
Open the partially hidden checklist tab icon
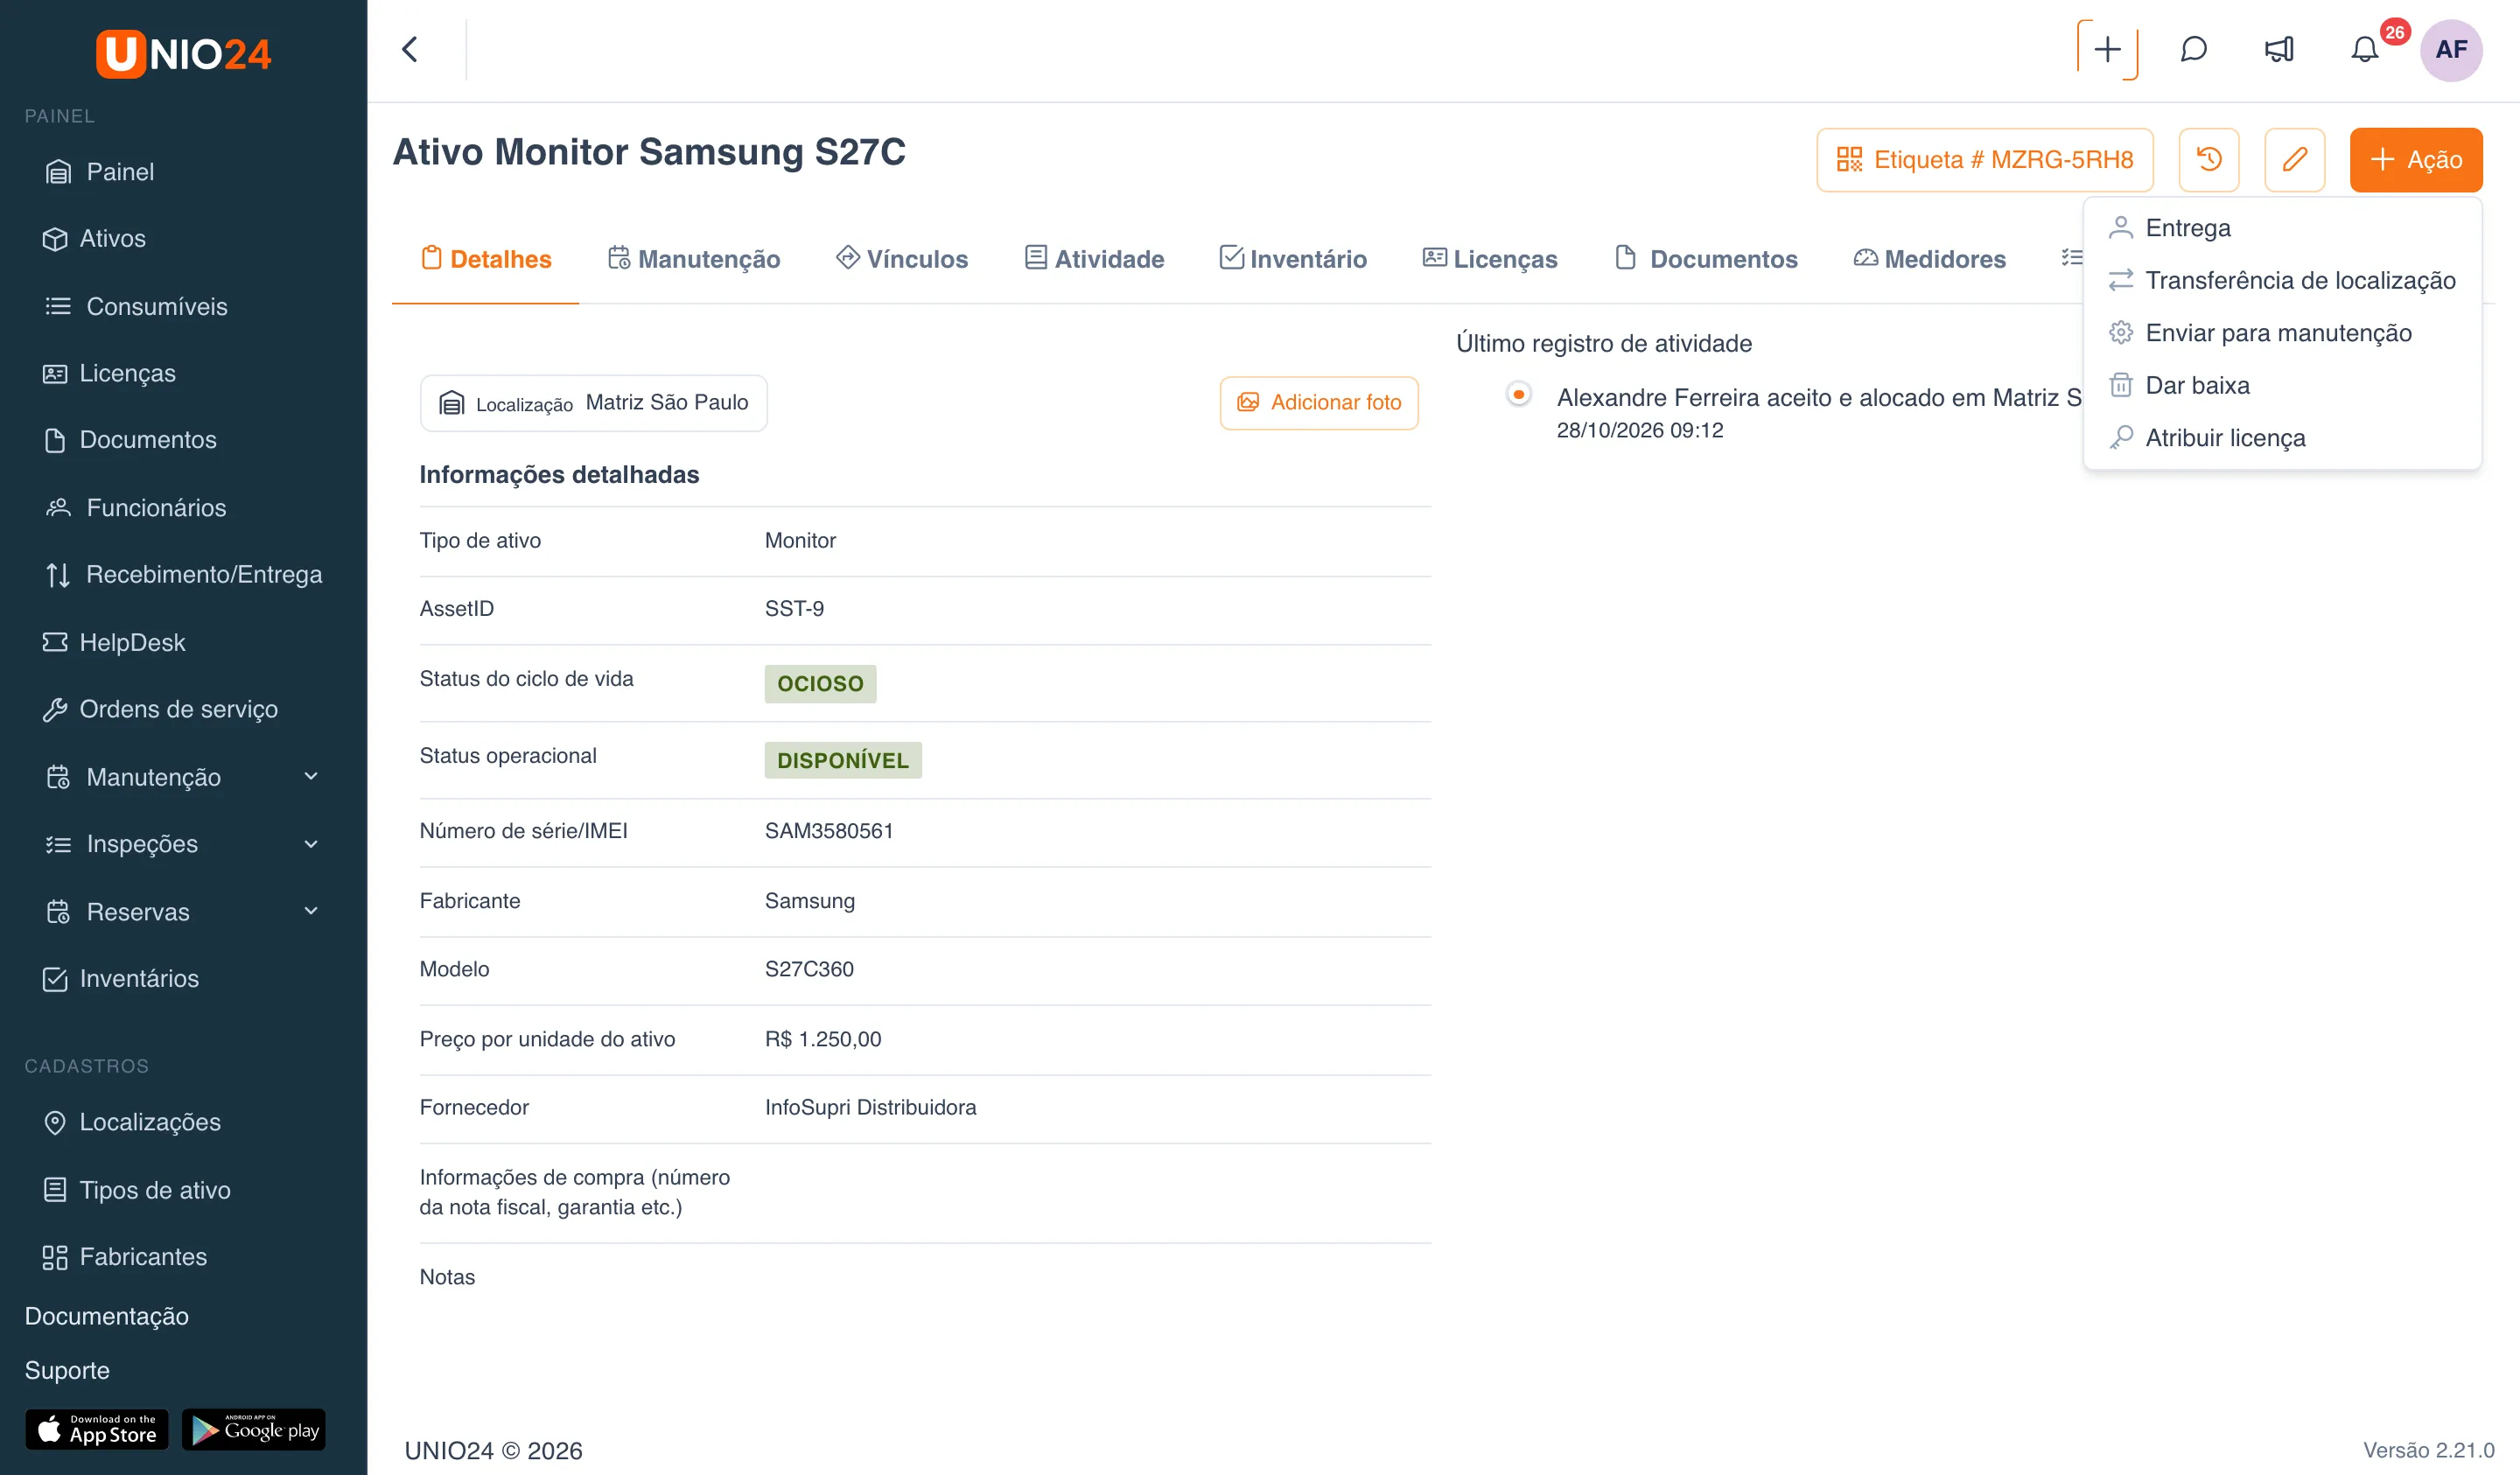[x=2072, y=258]
